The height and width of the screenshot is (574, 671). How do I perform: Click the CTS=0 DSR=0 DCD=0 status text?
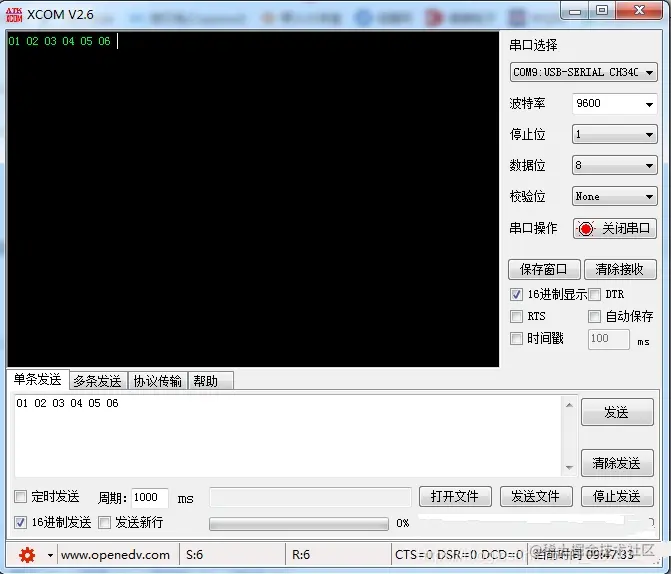459,555
